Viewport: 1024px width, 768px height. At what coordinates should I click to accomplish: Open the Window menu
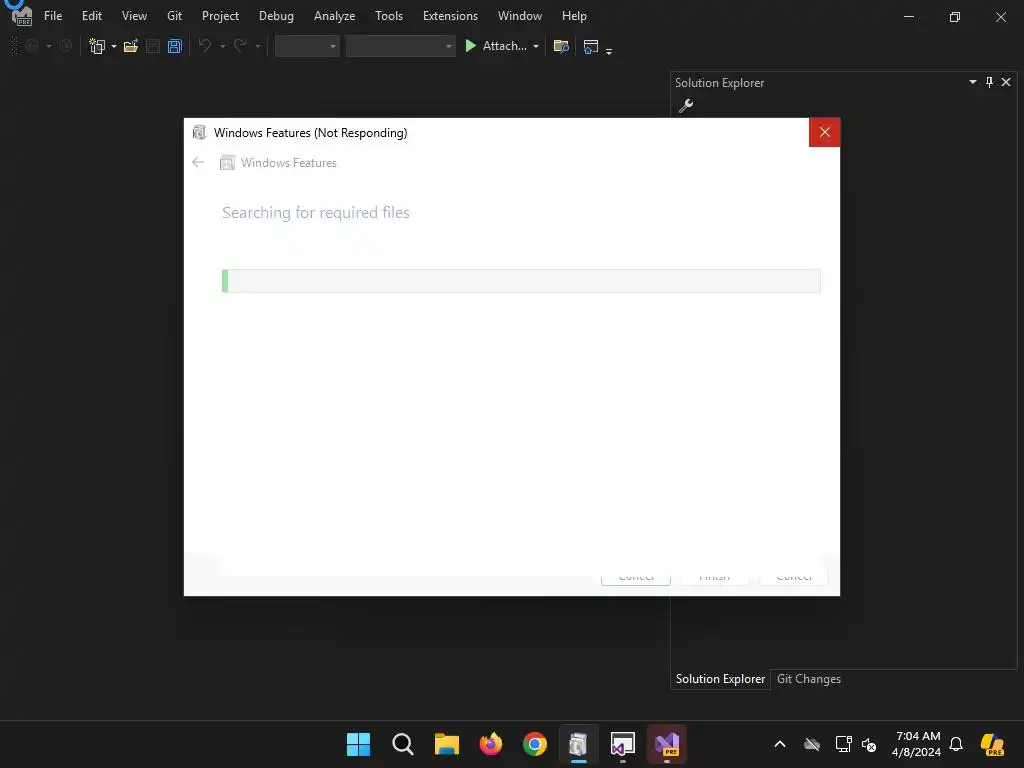[520, 16]
